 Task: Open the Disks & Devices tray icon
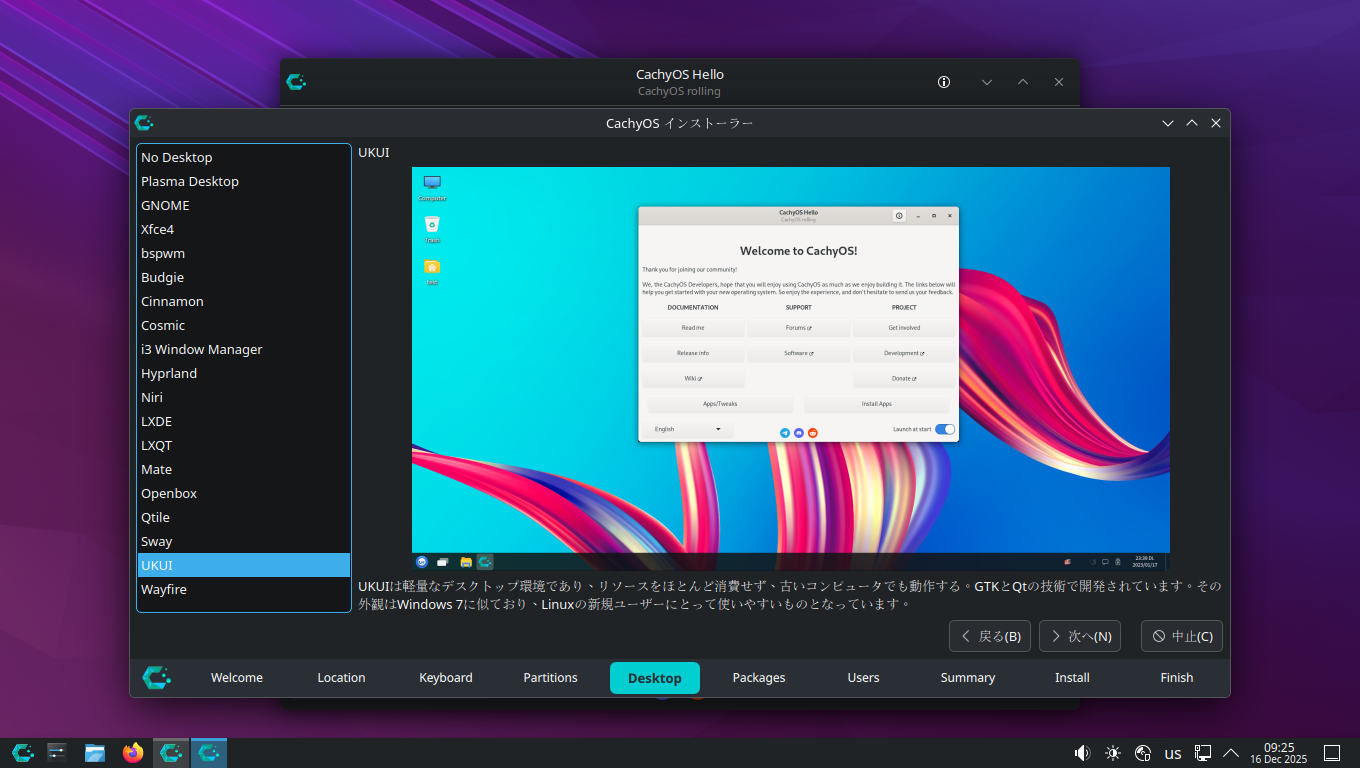coord(1143,753)
